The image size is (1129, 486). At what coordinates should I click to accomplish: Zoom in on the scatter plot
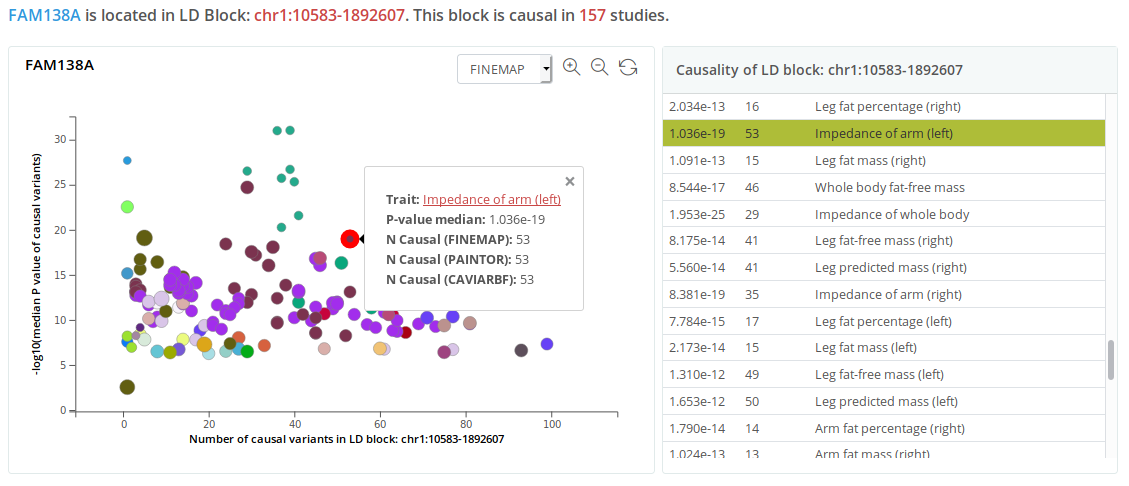tap(572, 67)
